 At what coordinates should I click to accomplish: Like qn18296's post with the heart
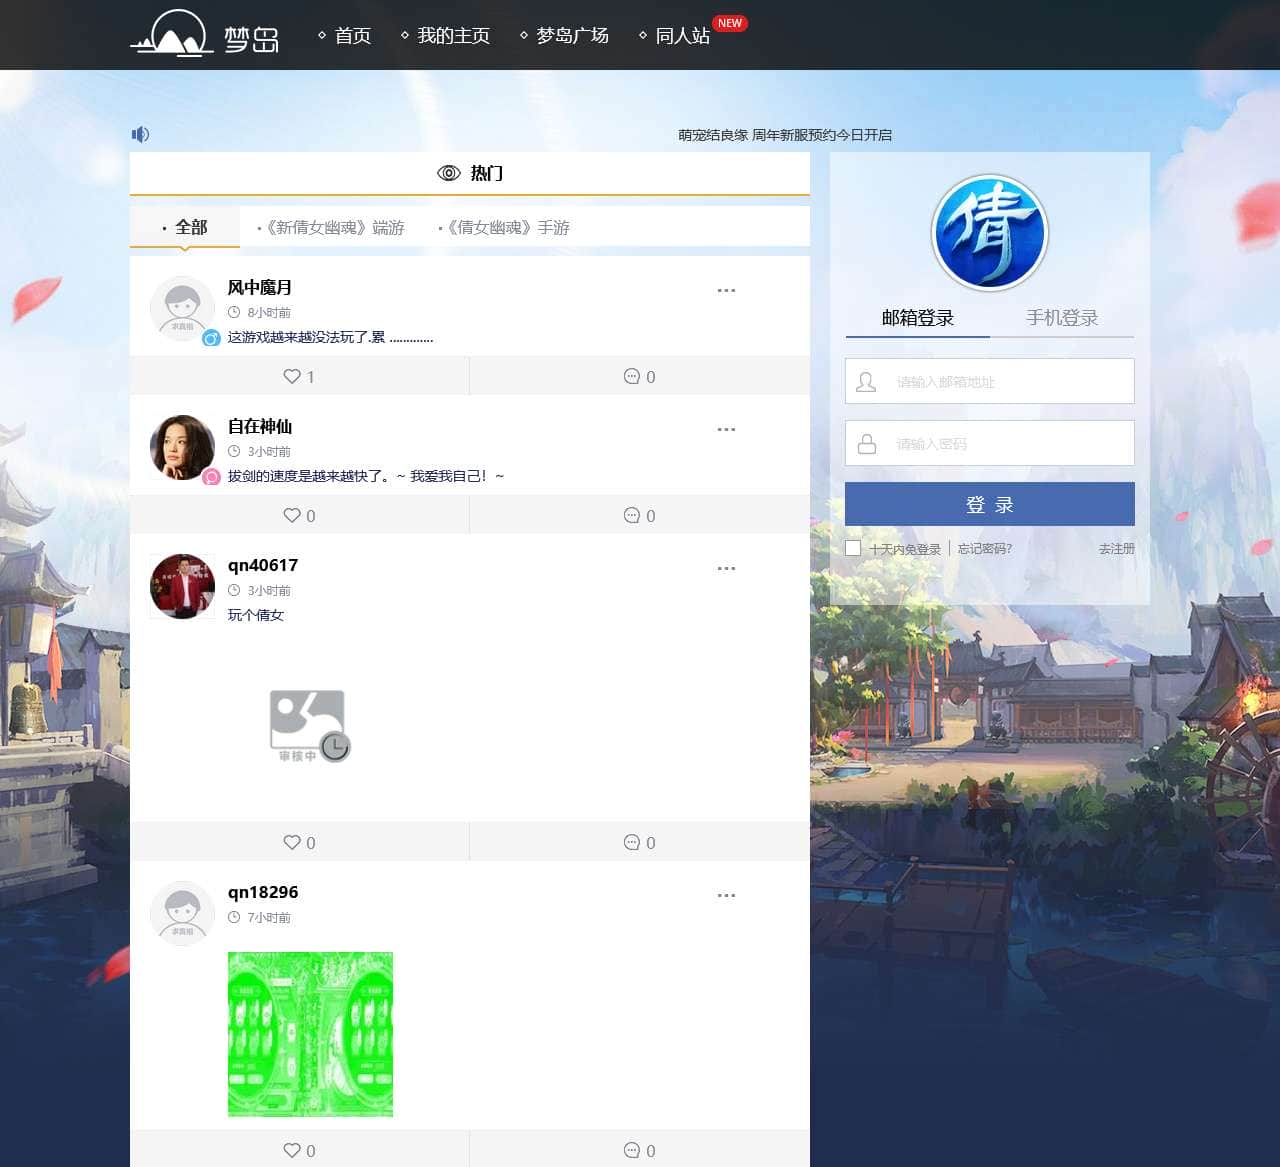coord(292,1150)
